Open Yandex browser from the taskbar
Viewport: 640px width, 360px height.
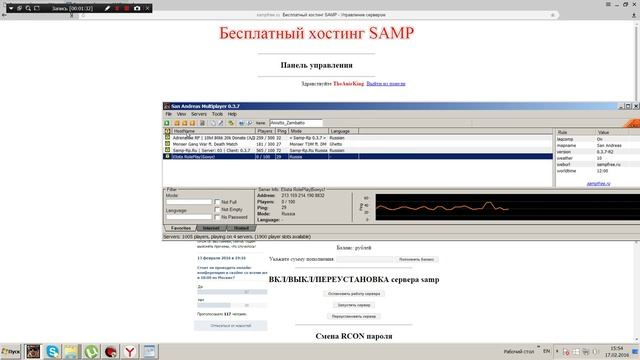(130, 351)
